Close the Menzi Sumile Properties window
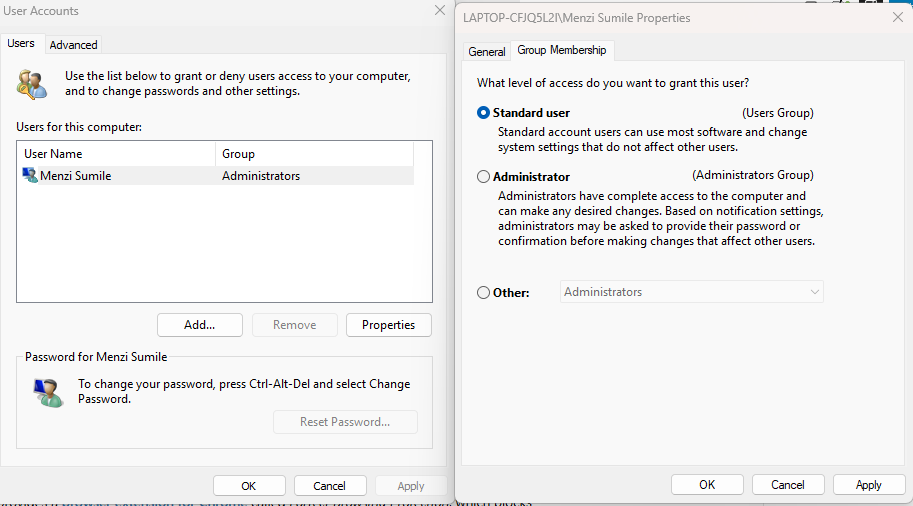This screenshot has height=506, width=913. click(x=897, y=18)
